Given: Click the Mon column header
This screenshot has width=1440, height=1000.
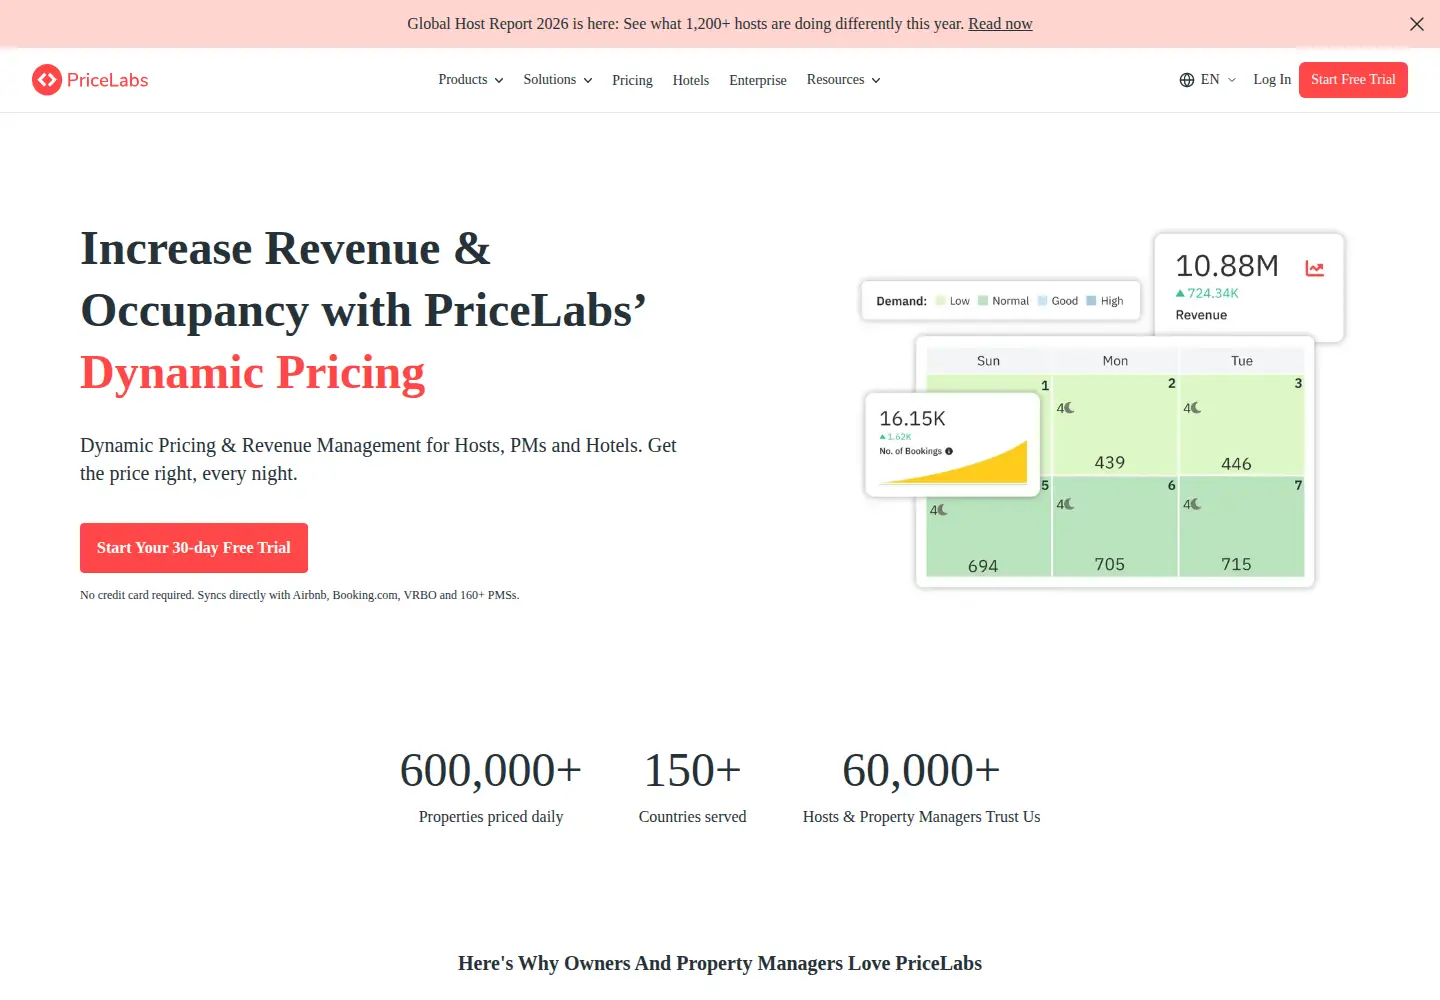Looking at the screenshot, I should (1115, 361).
